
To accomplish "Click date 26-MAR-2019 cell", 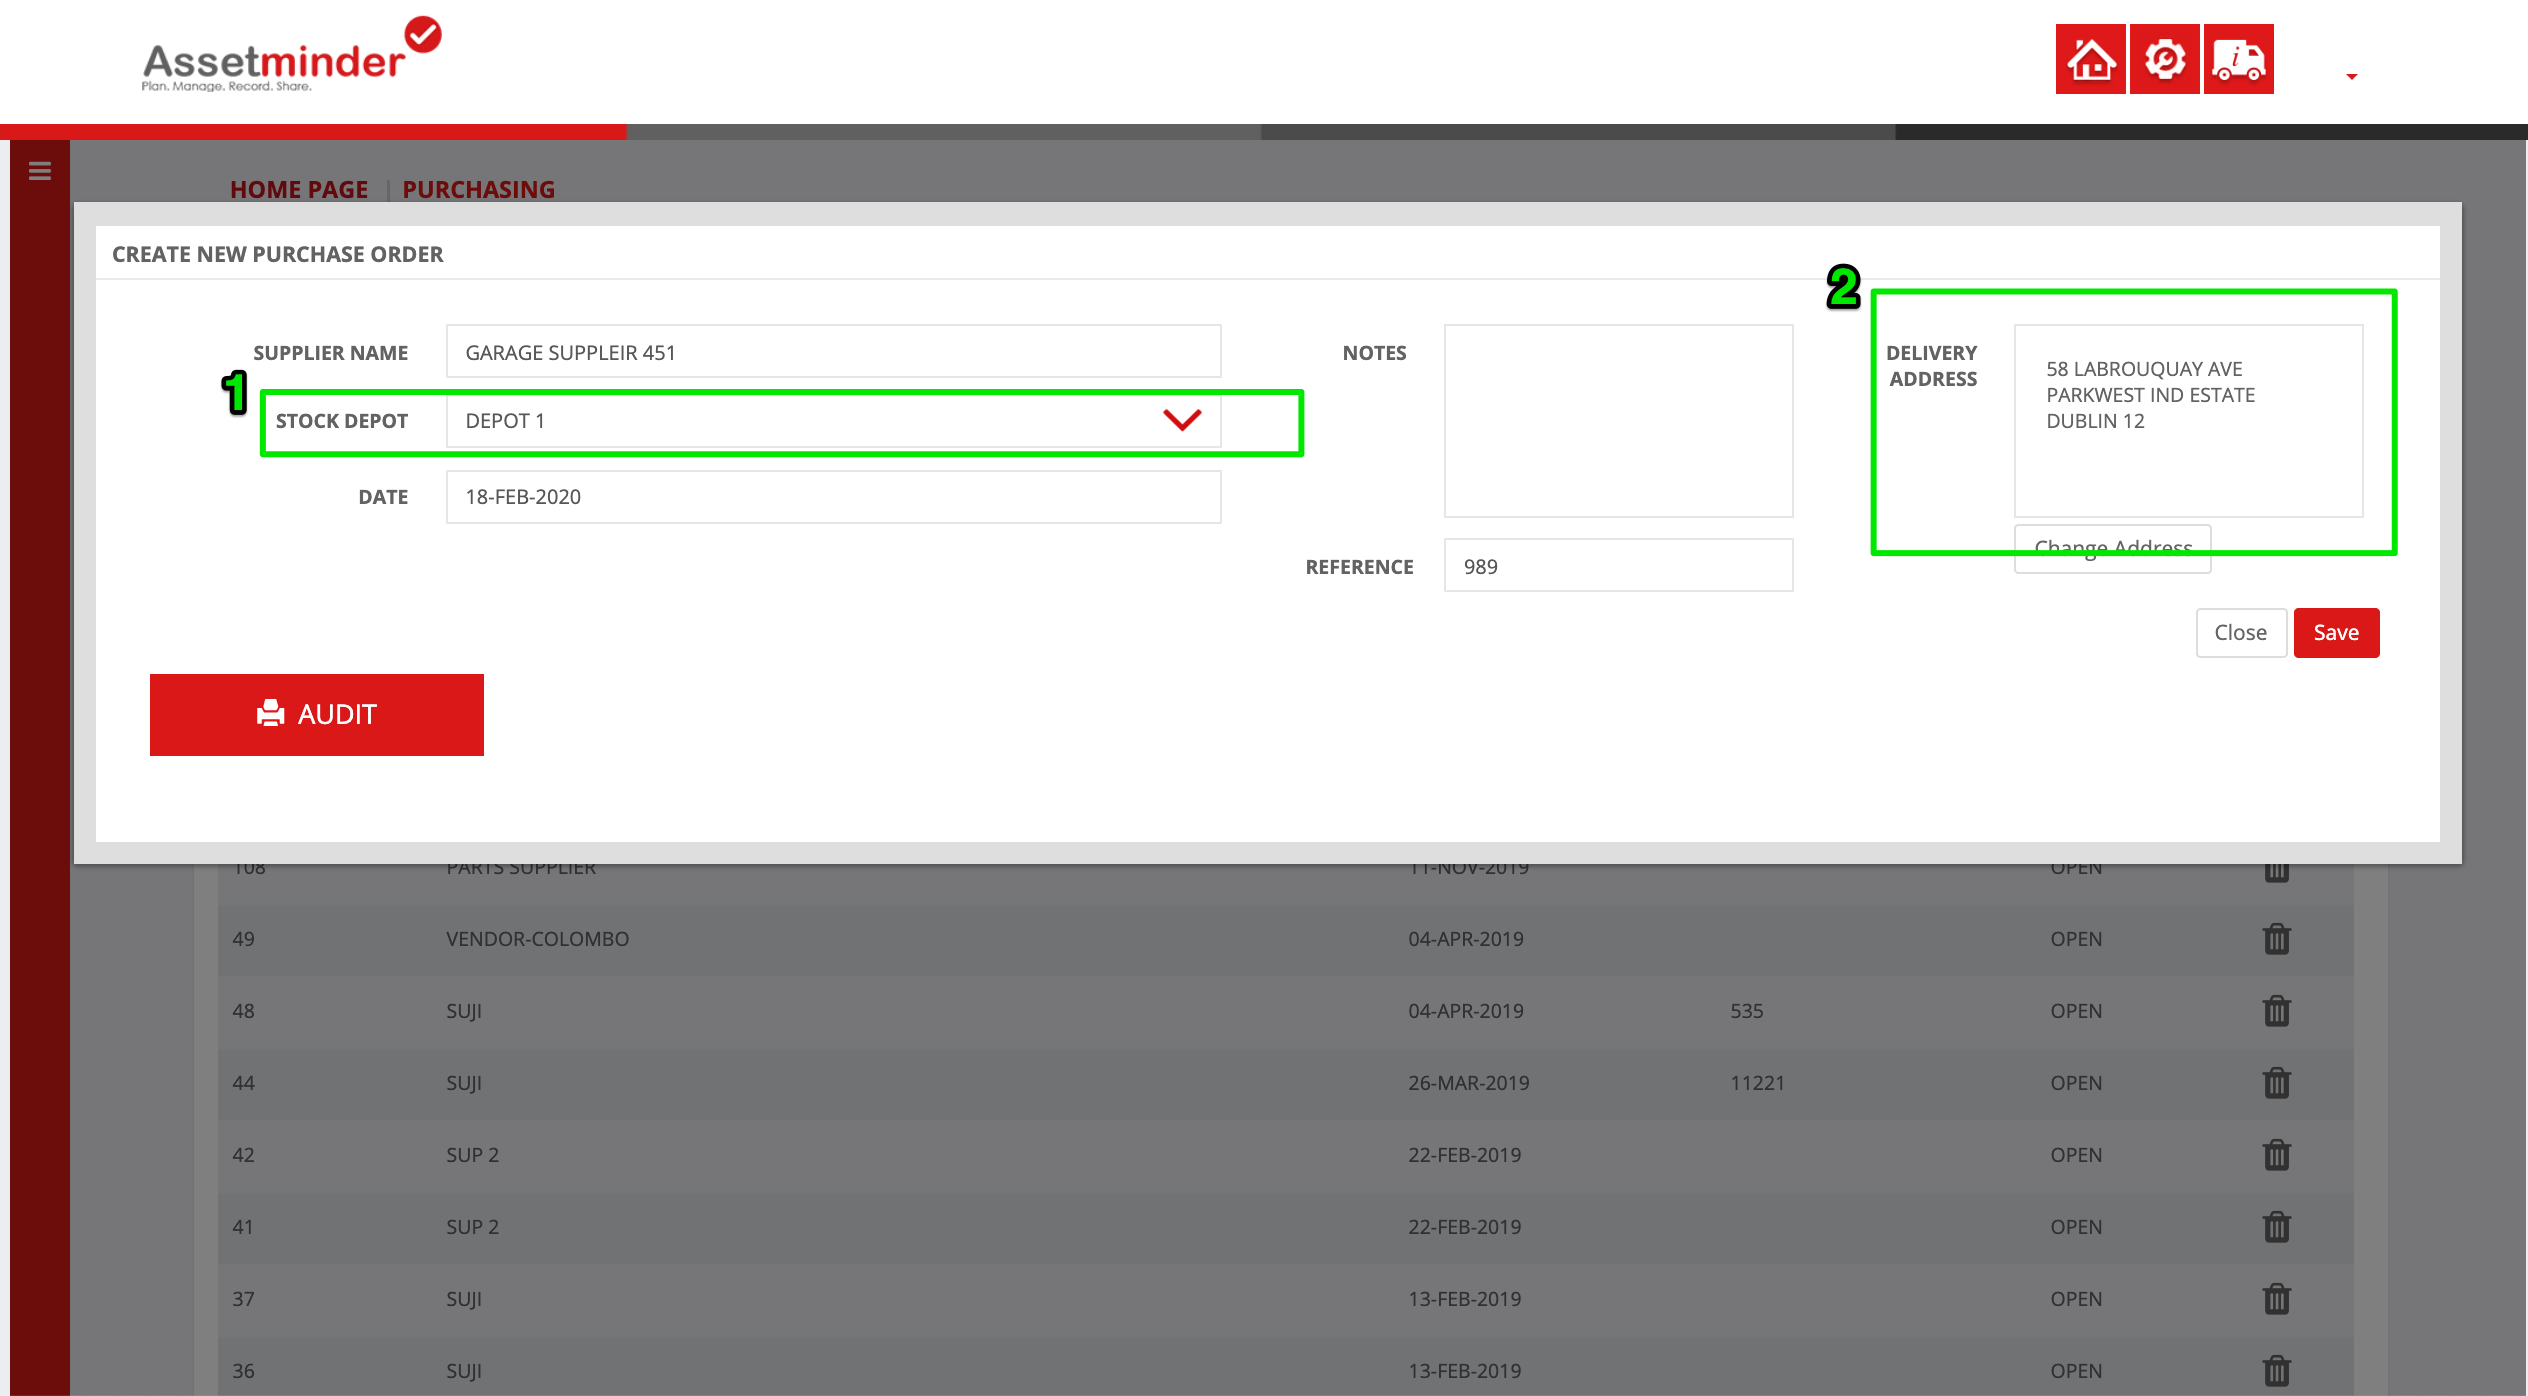I will tap(1468, 1083).
